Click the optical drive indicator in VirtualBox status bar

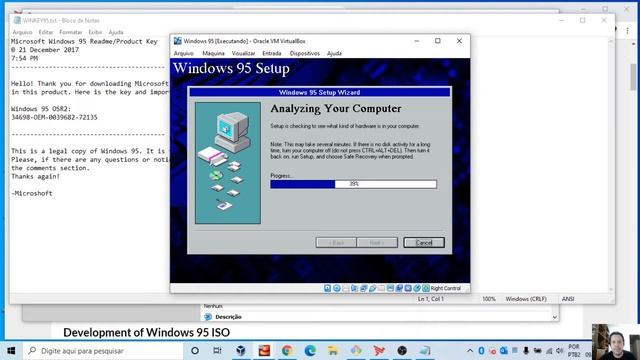(x=337, y=288)
